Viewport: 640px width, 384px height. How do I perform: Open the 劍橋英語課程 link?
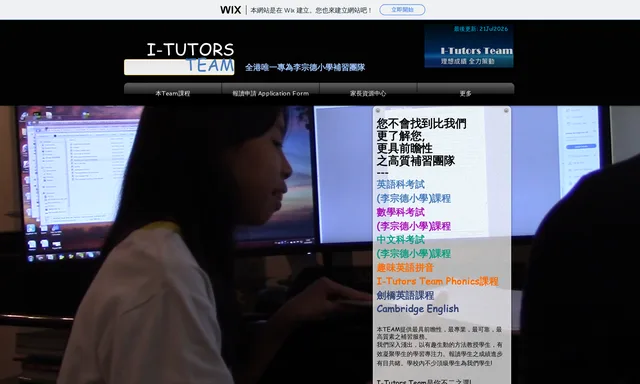pyautogui.click(x=405, y=295)
